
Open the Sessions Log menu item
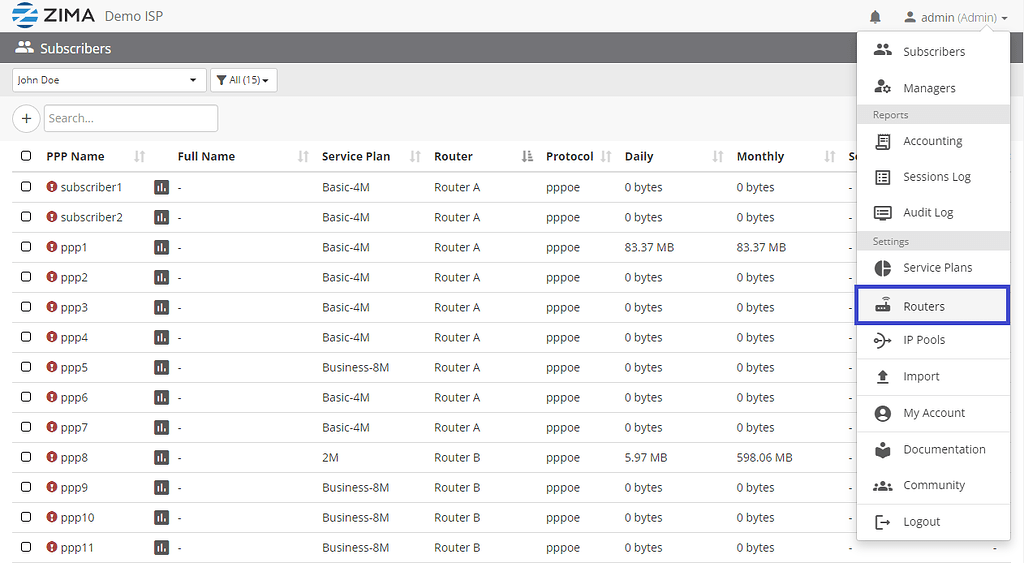[936, 177]
